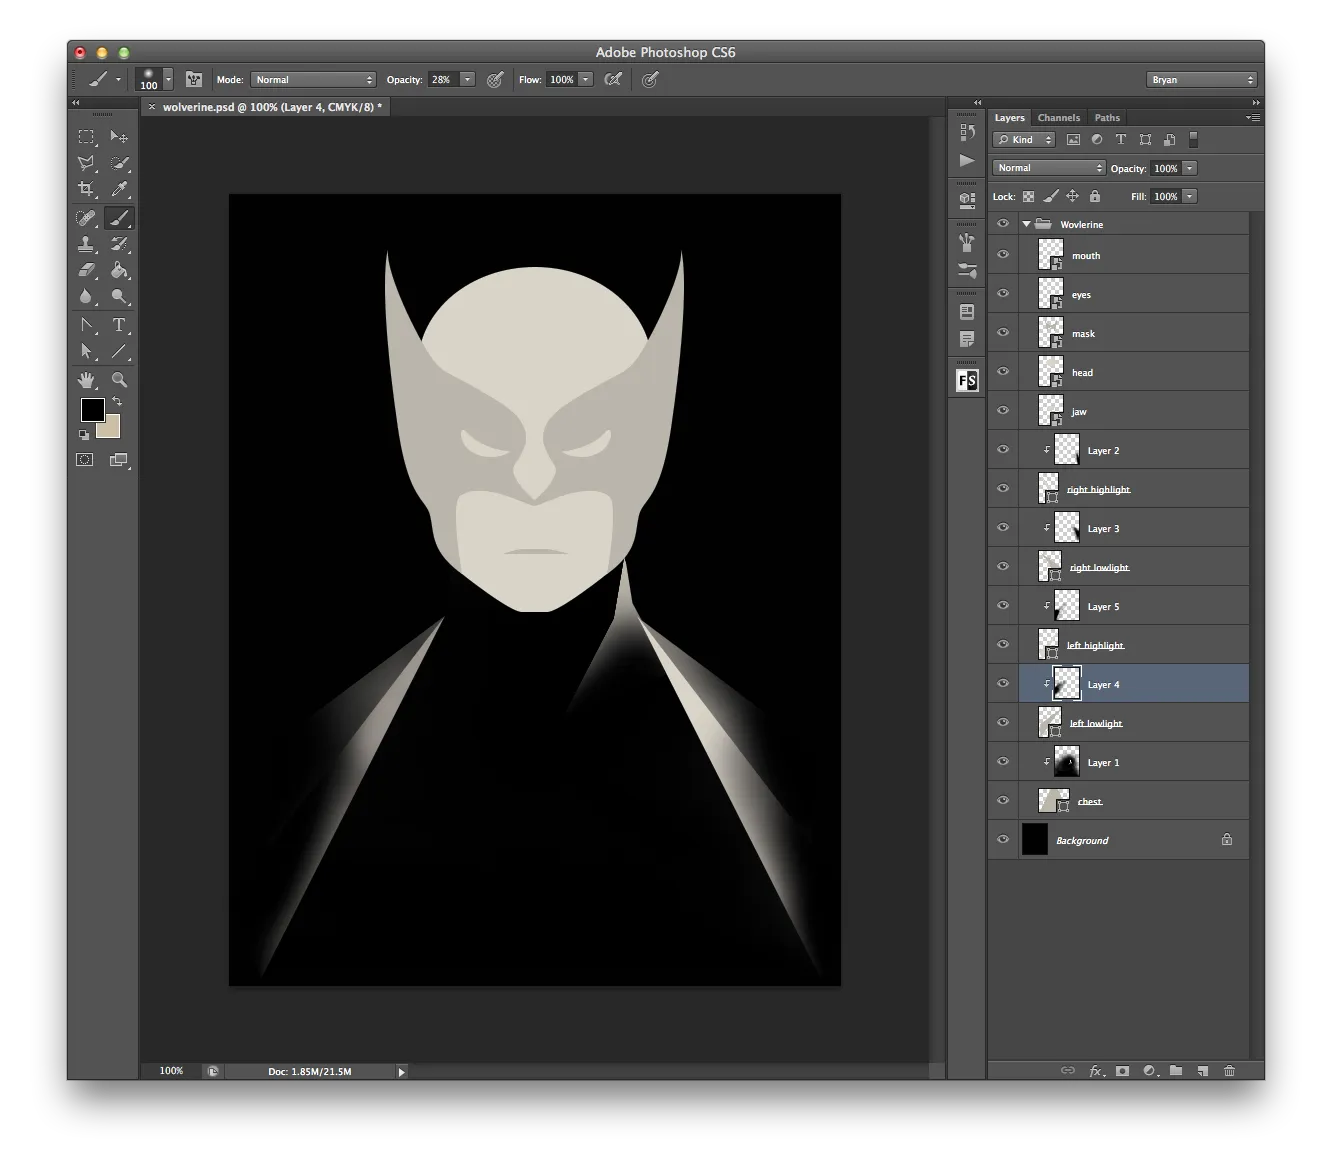Toggle the Brush panel
This screenshot has width=1332, height=1169.
[x=194, y=80]
